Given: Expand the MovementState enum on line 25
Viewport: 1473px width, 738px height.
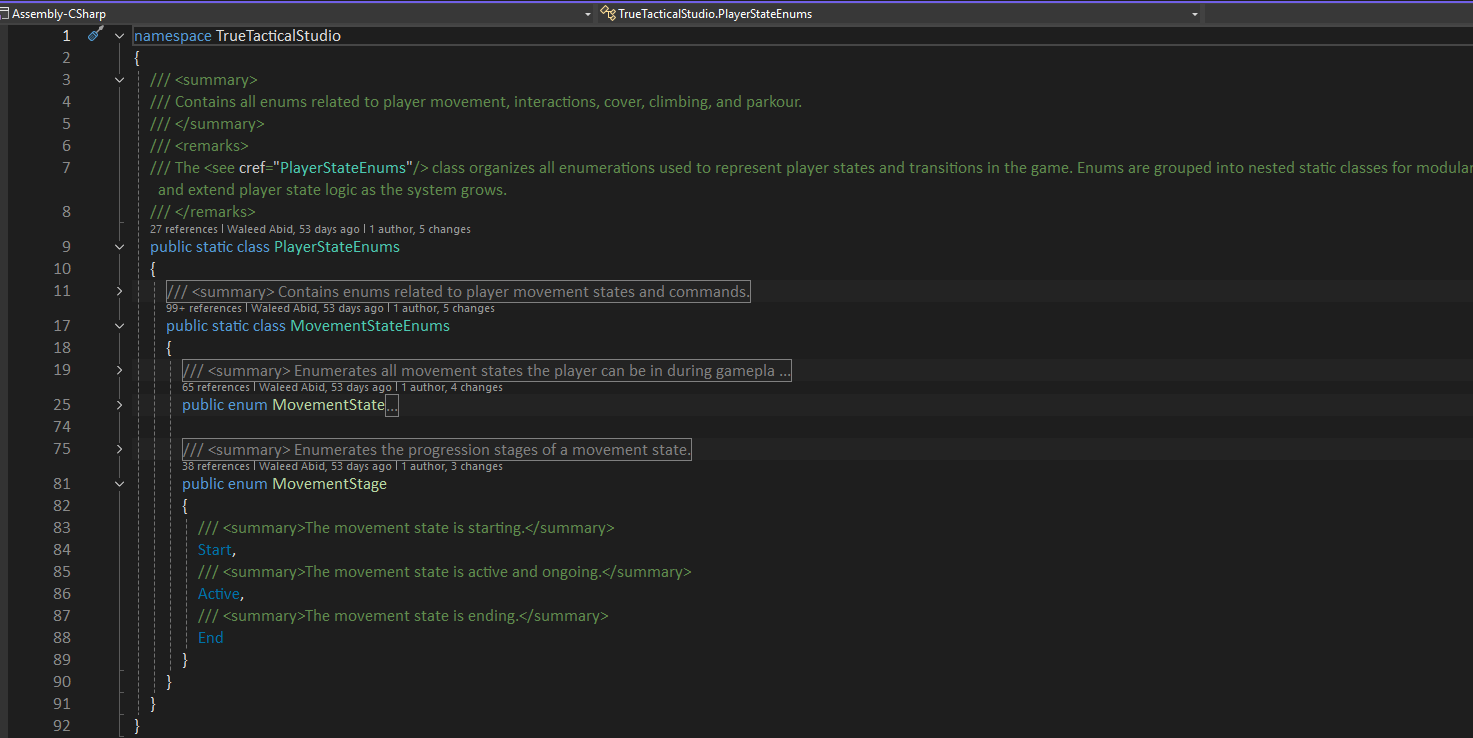Looking at the screenshot, I should click(x=120, y=405).
